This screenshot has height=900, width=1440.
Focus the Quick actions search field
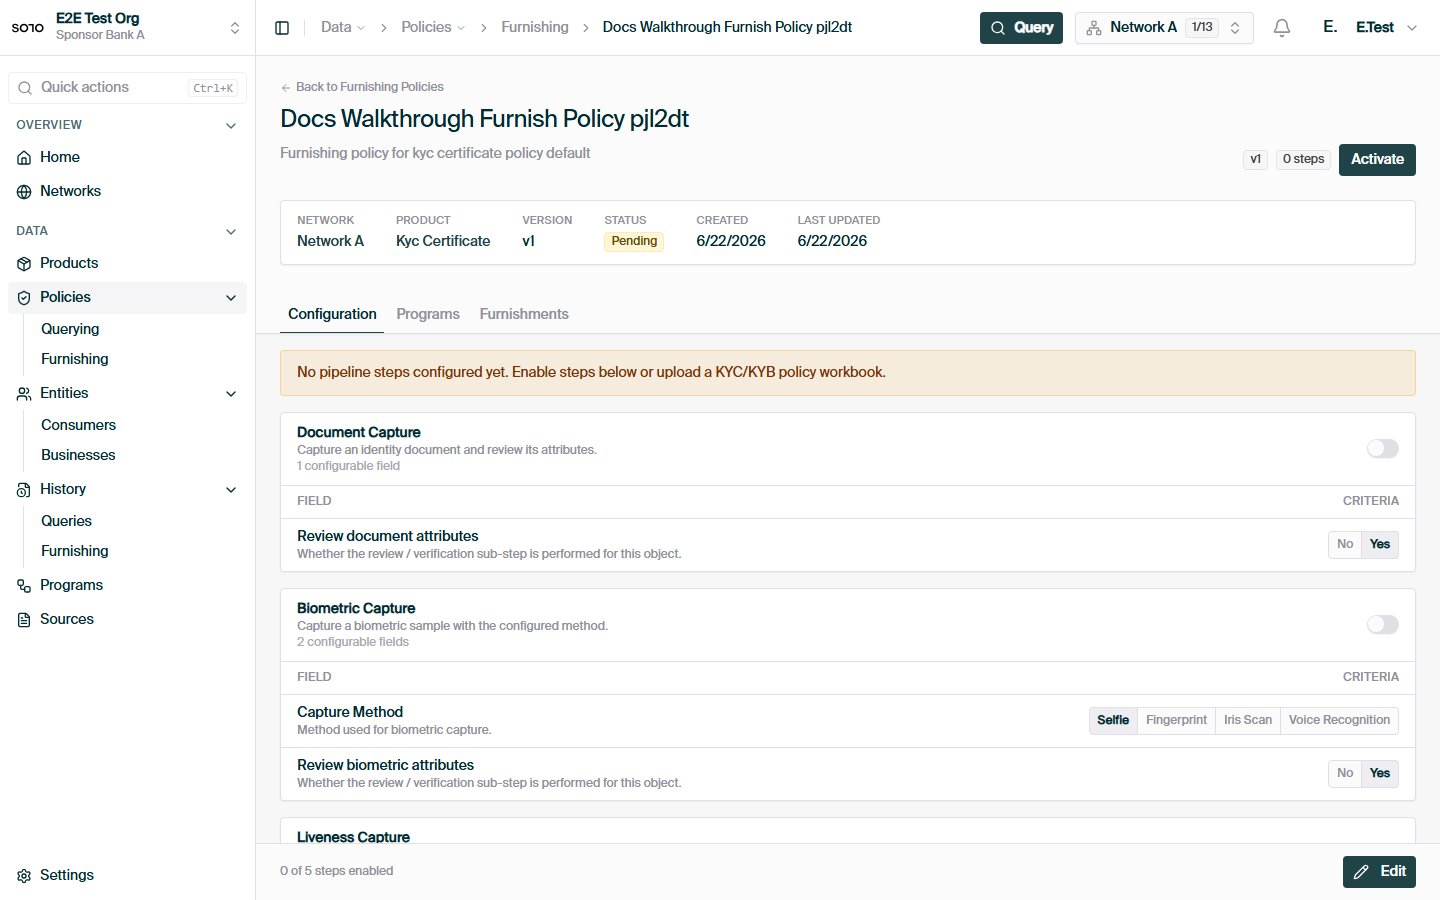click(127, 88)
